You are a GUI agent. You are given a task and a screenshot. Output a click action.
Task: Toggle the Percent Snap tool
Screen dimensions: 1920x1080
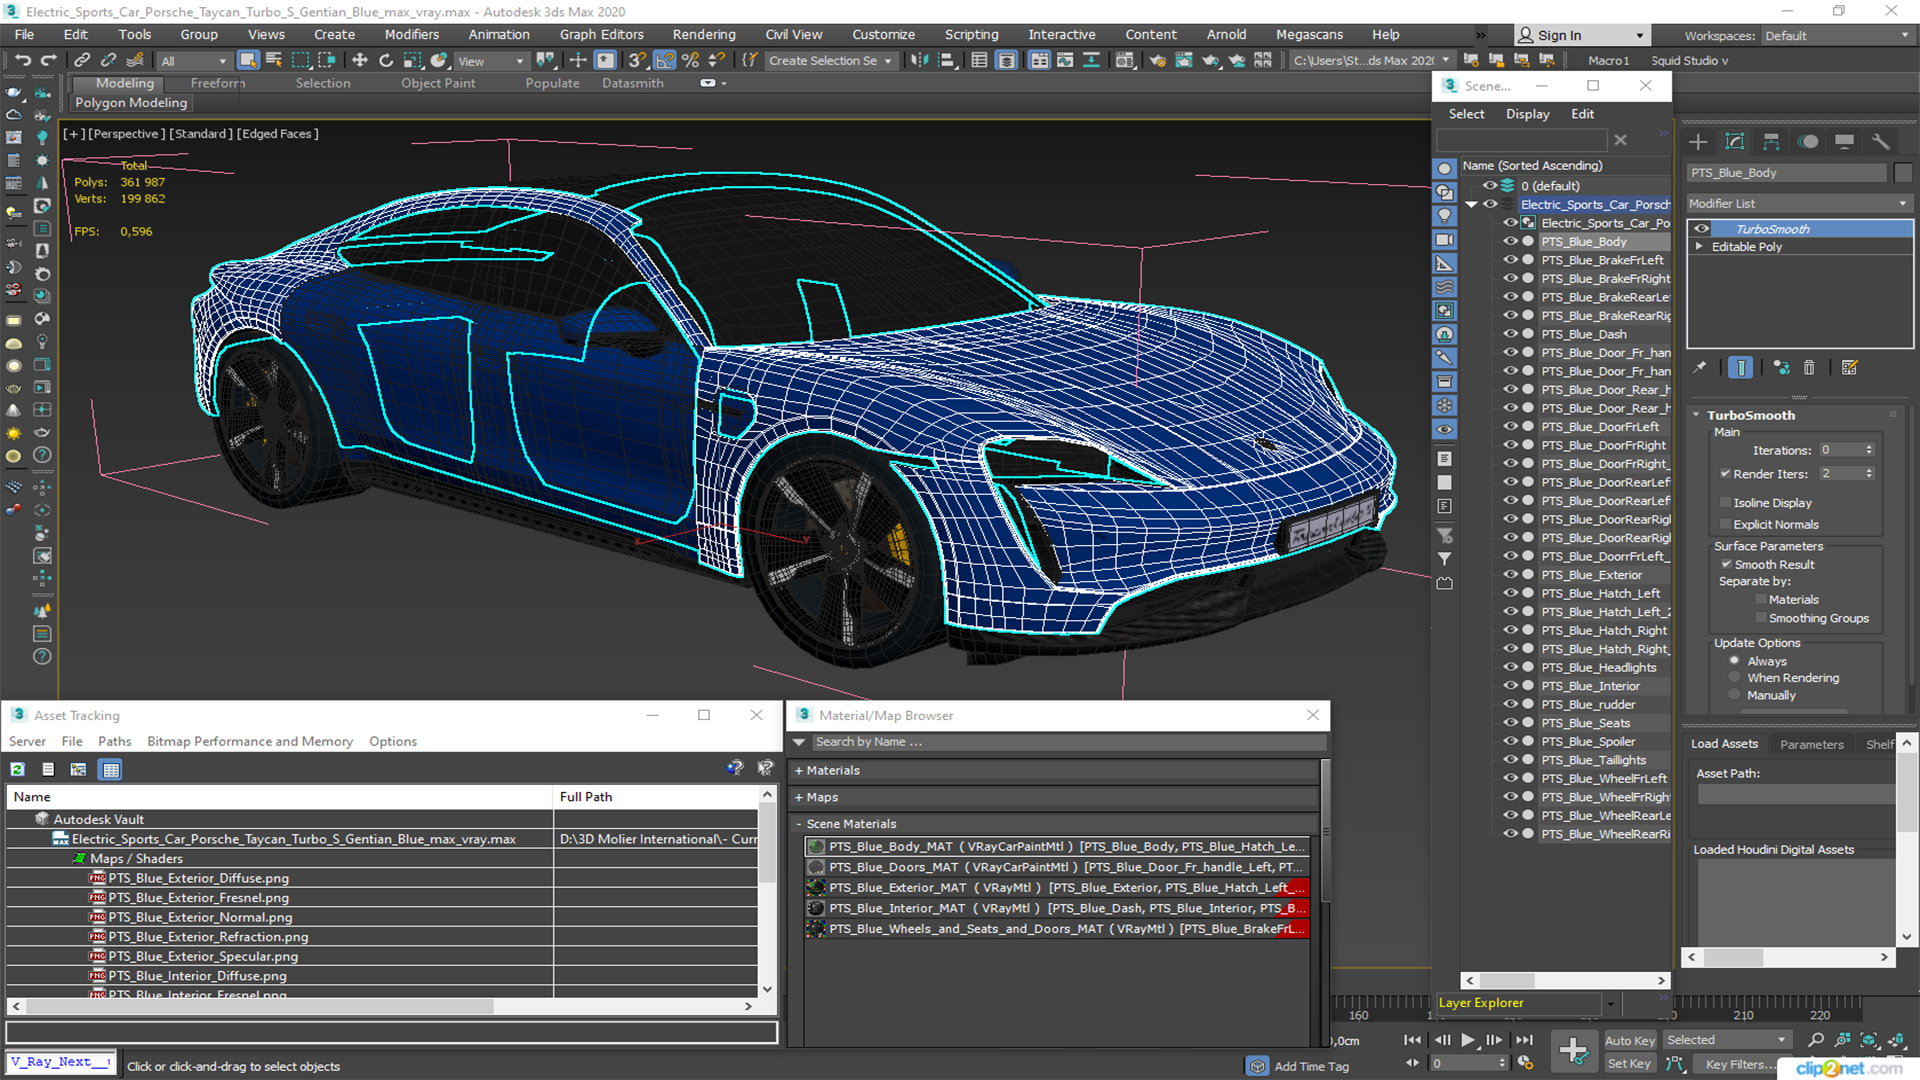[x=690, y=61]
